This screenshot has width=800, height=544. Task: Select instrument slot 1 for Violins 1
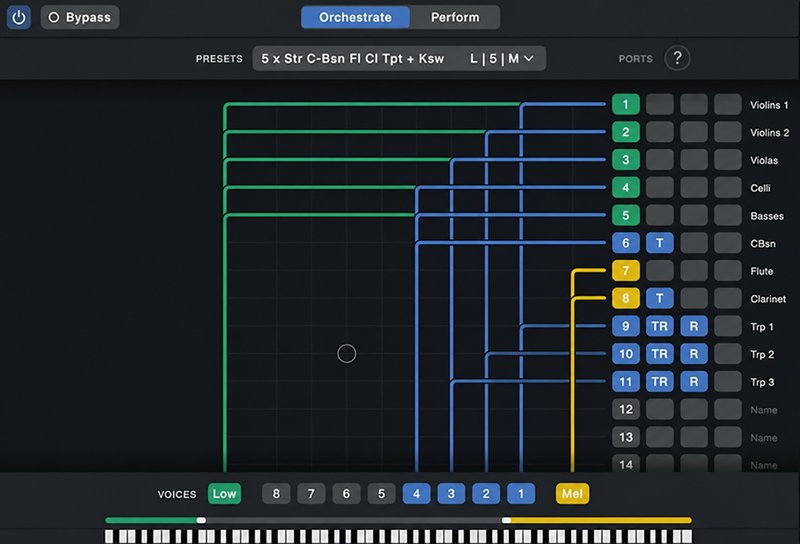click(x=626, y=105)
